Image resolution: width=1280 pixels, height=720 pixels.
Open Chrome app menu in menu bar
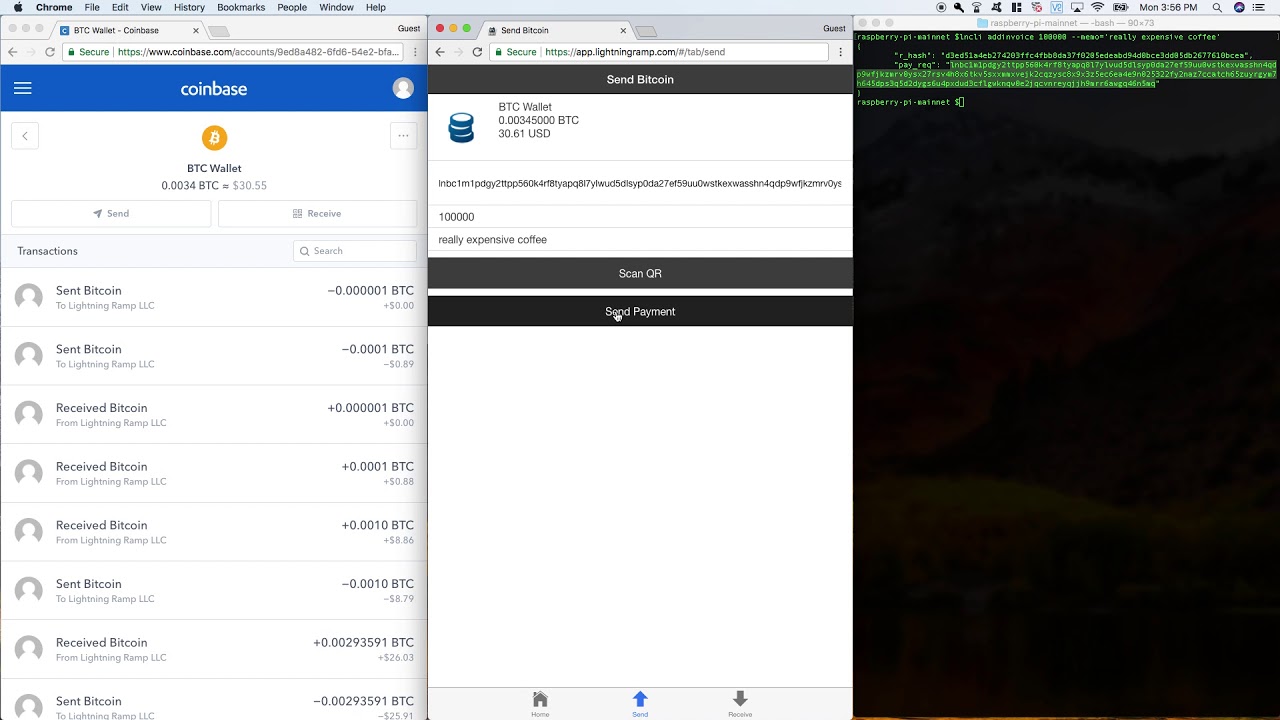tap(54, 7)
